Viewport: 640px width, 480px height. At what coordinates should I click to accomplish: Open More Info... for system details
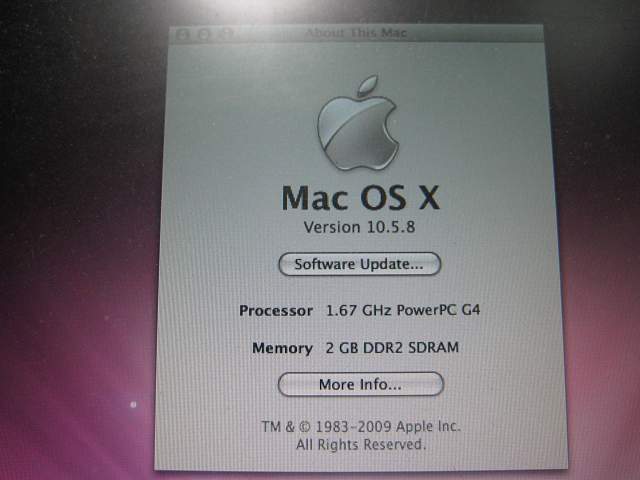360,384
